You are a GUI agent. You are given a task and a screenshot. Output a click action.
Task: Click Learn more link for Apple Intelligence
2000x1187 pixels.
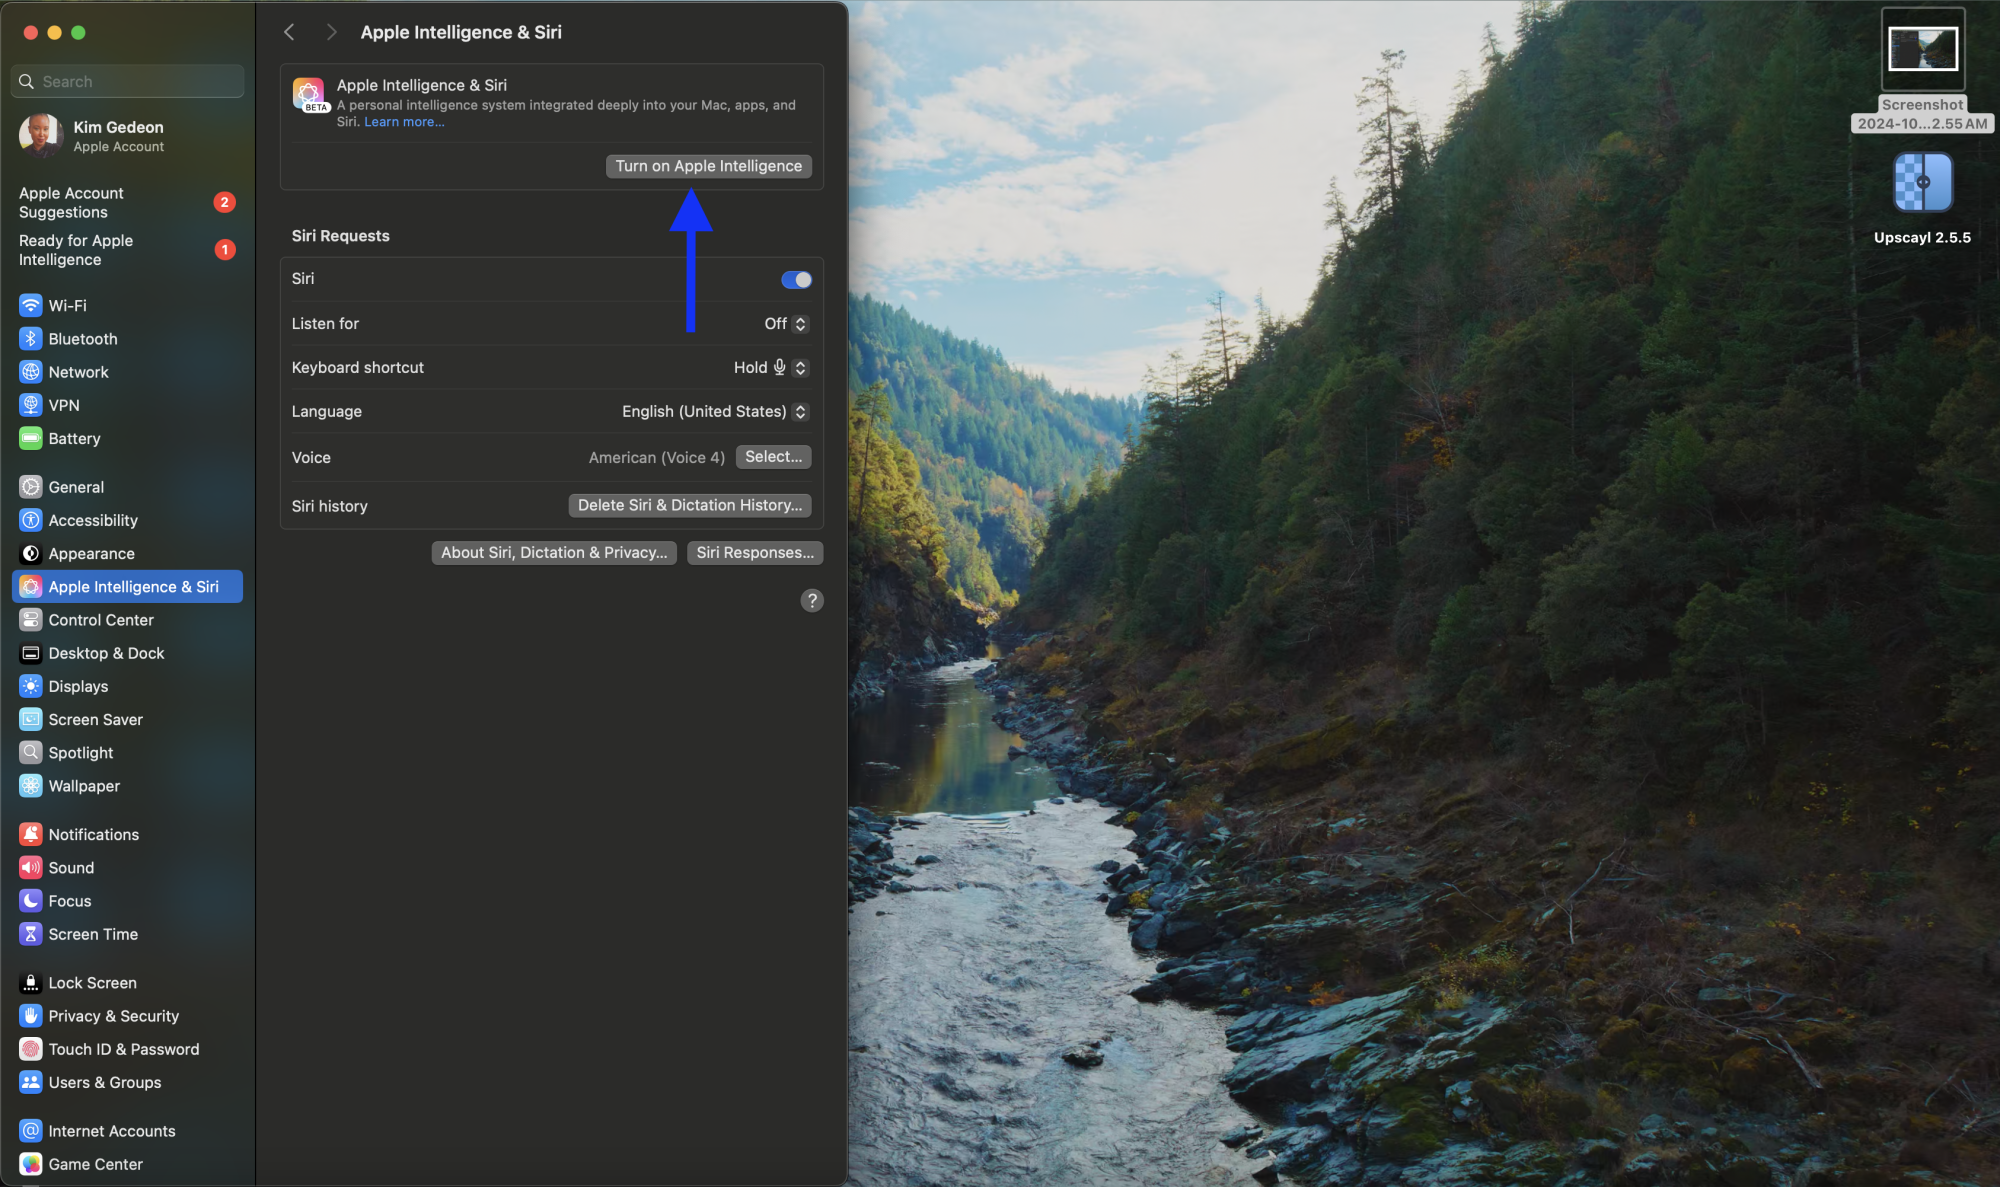tap(403, 122)
